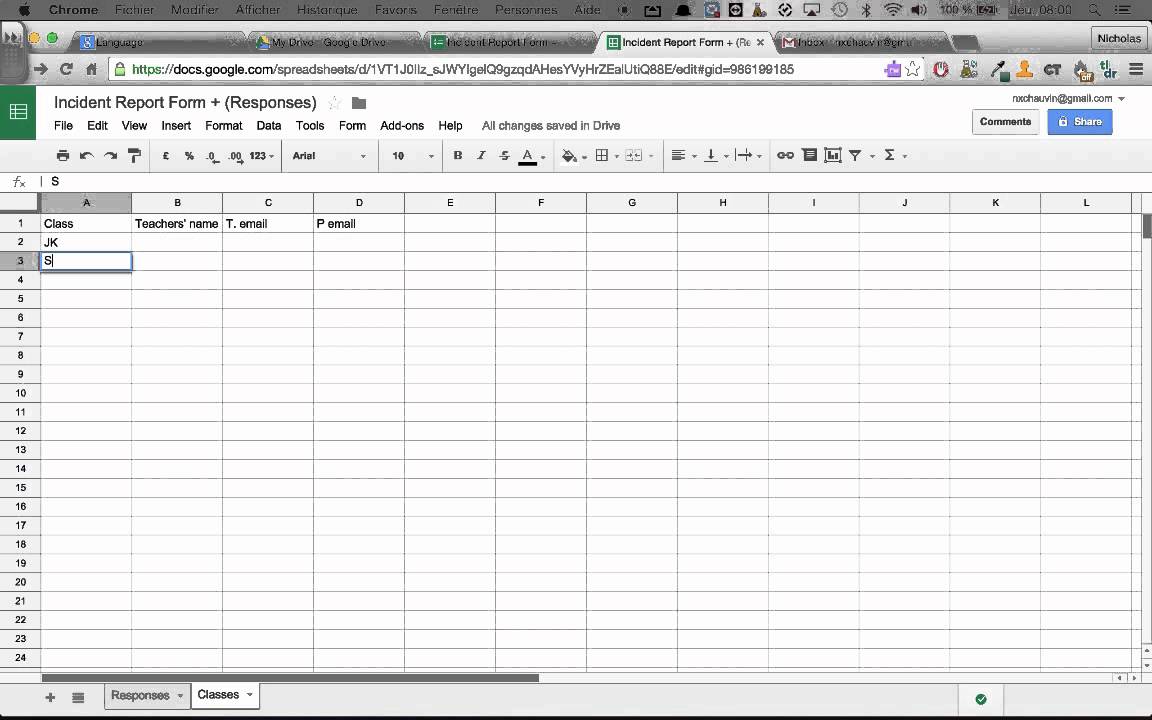Open the Functions (sigma) menu
Viewport: 1152px width, 720px height.
pyautogui.click(x=890, y=156)
